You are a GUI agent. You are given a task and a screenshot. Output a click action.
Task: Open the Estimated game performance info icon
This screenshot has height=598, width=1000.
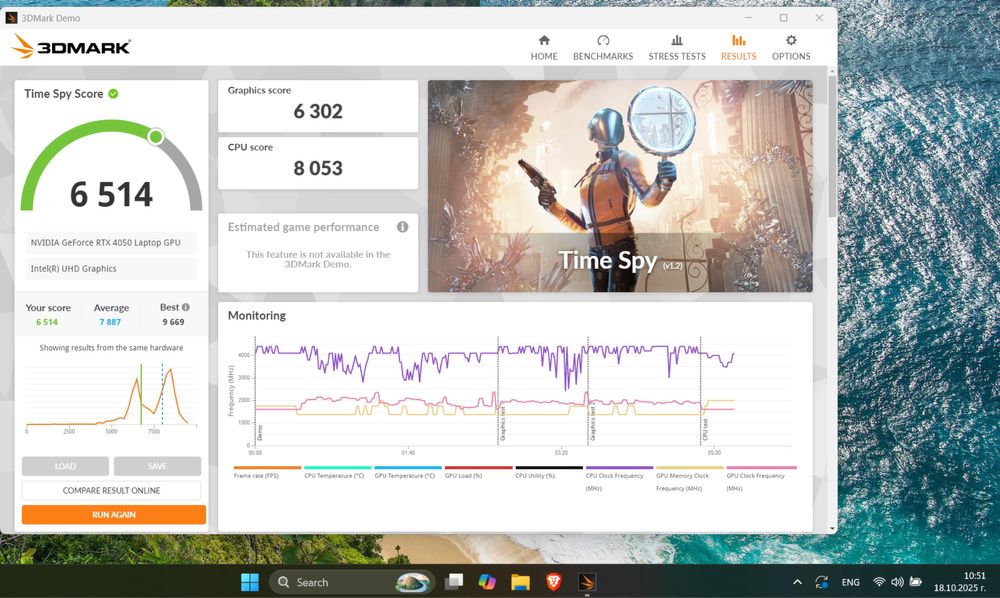point(402,227)
